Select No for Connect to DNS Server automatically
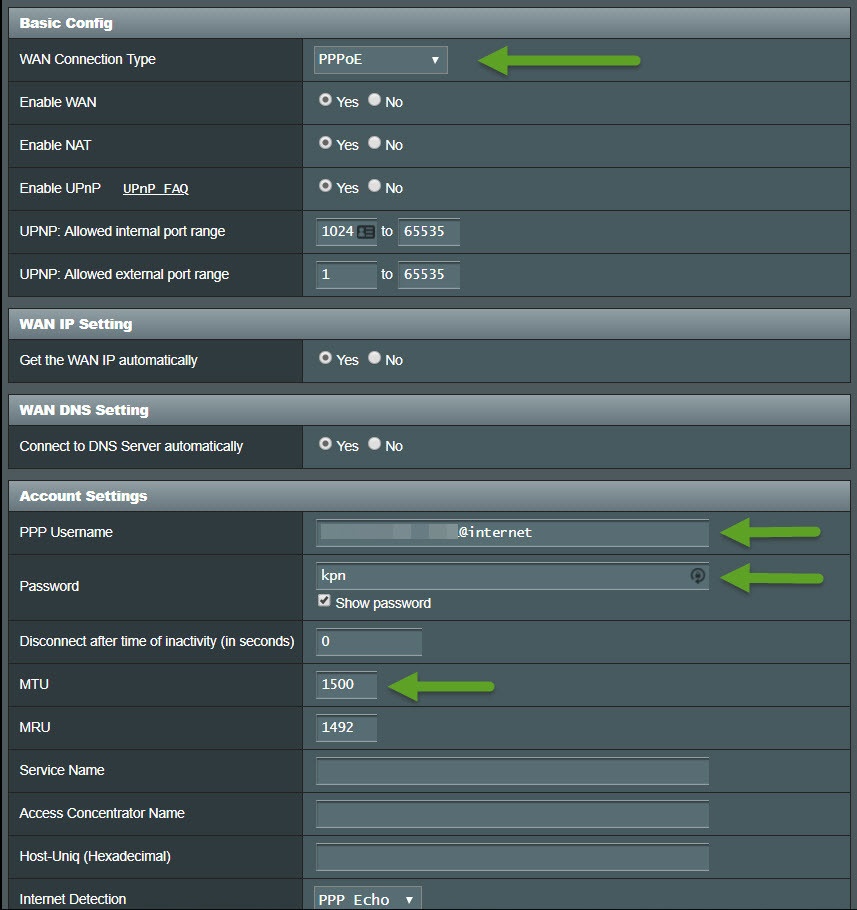Screen dimensions: 857x910 pyautogui.click(x=375, y=445)
